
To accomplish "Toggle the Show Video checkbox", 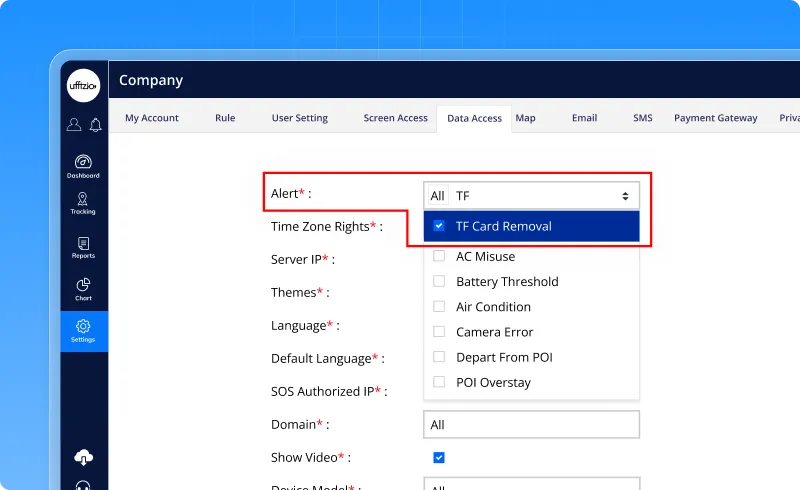I will 439,457.
